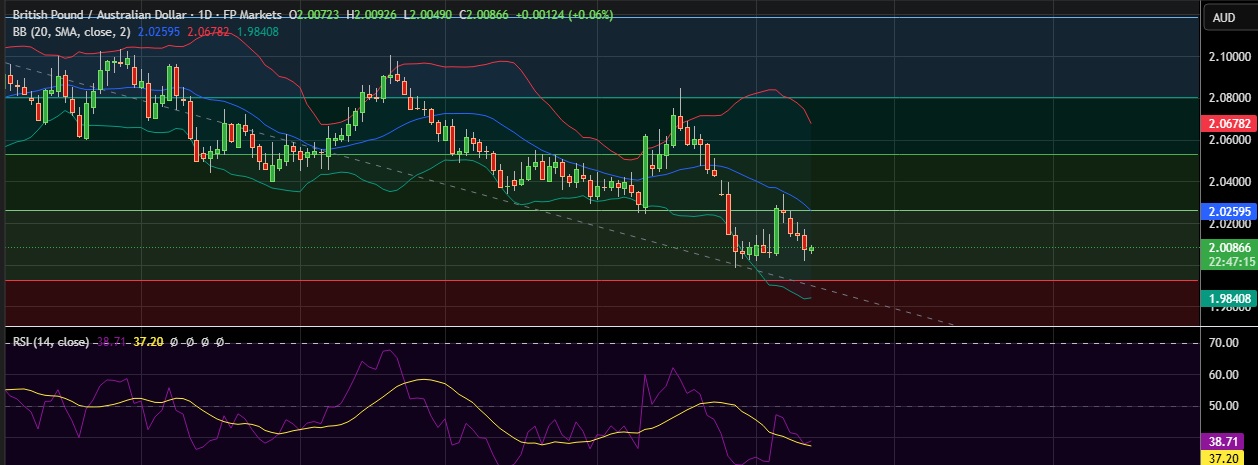Click the green 2.00866 last price tag
Screen dimensions: 1258x465
point(1230,246)
